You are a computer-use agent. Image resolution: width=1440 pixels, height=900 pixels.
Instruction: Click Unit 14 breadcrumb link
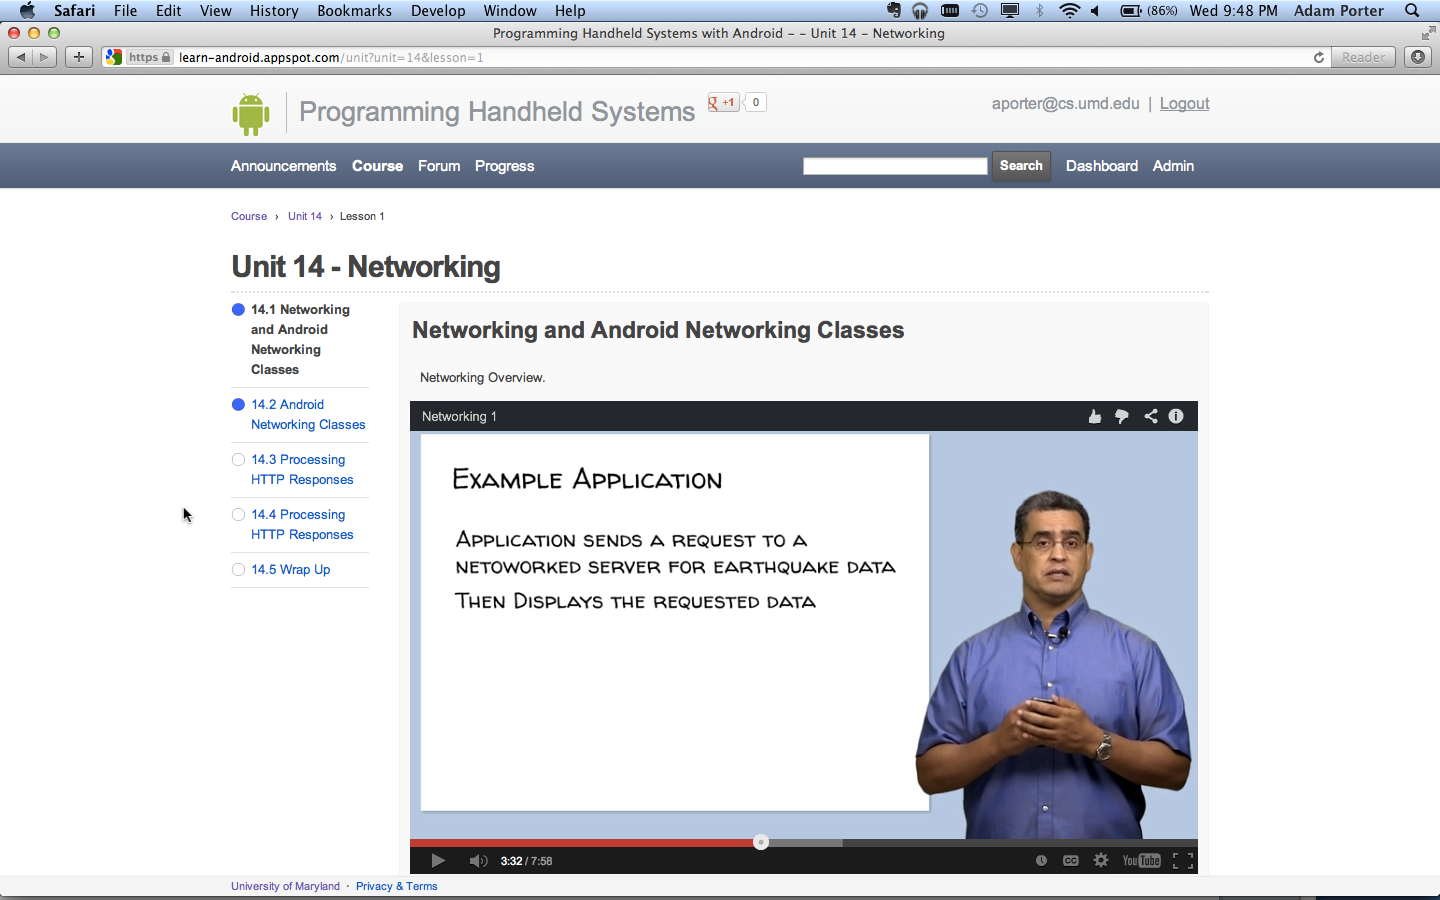(305, 216)
